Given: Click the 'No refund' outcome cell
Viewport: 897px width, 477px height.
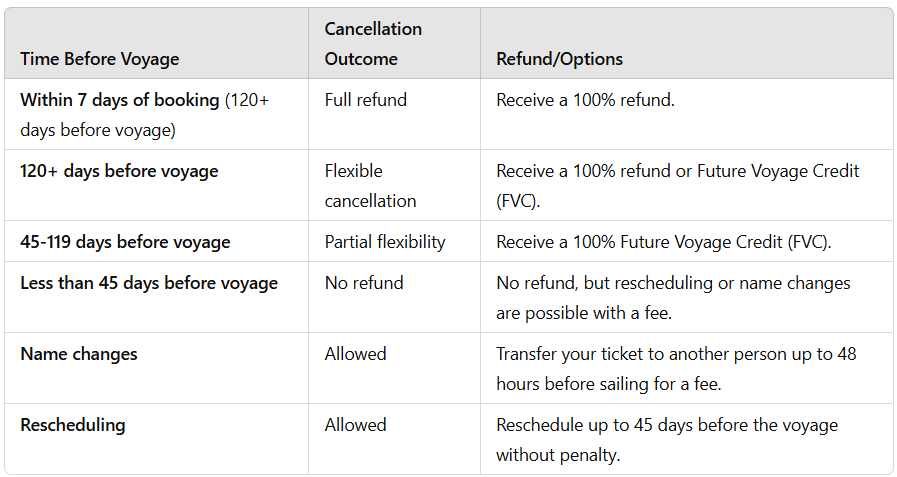Looking at the screenshot, I should (364, 283).
